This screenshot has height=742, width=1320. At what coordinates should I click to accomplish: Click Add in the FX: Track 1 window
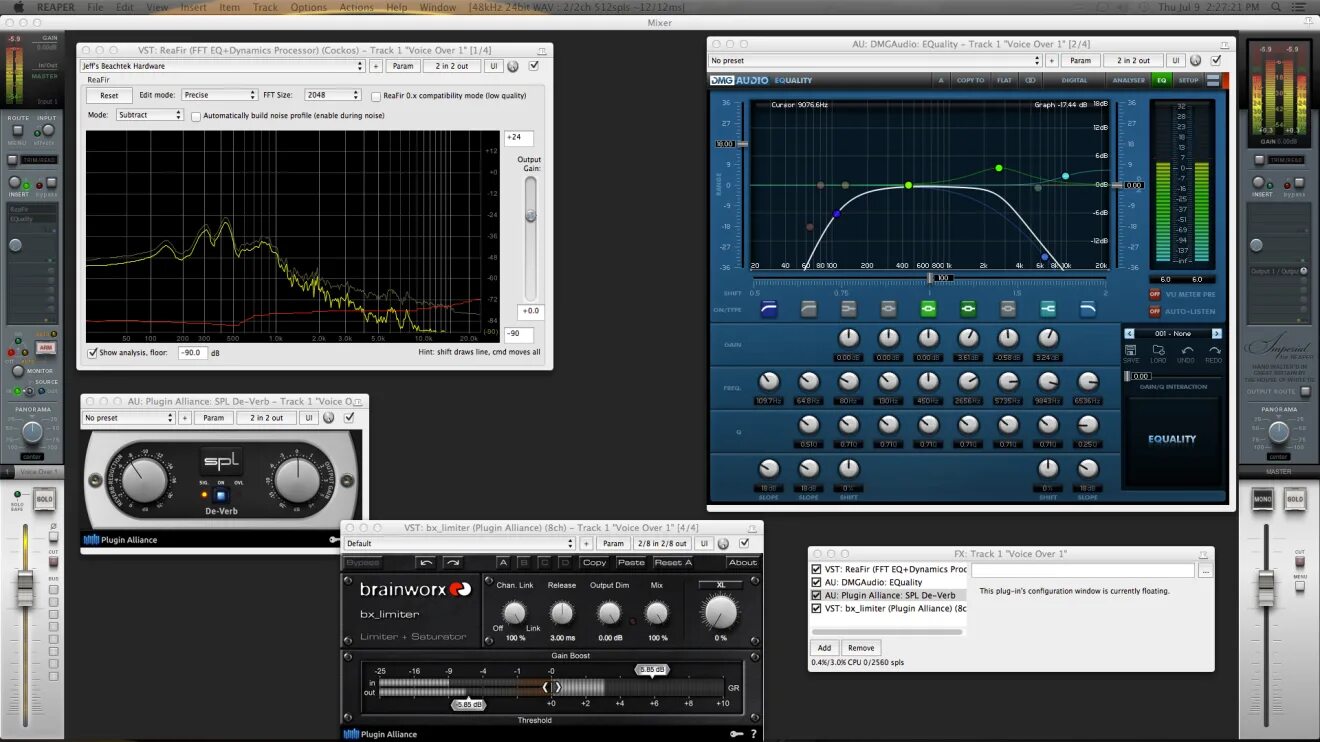tap(824, 647)
